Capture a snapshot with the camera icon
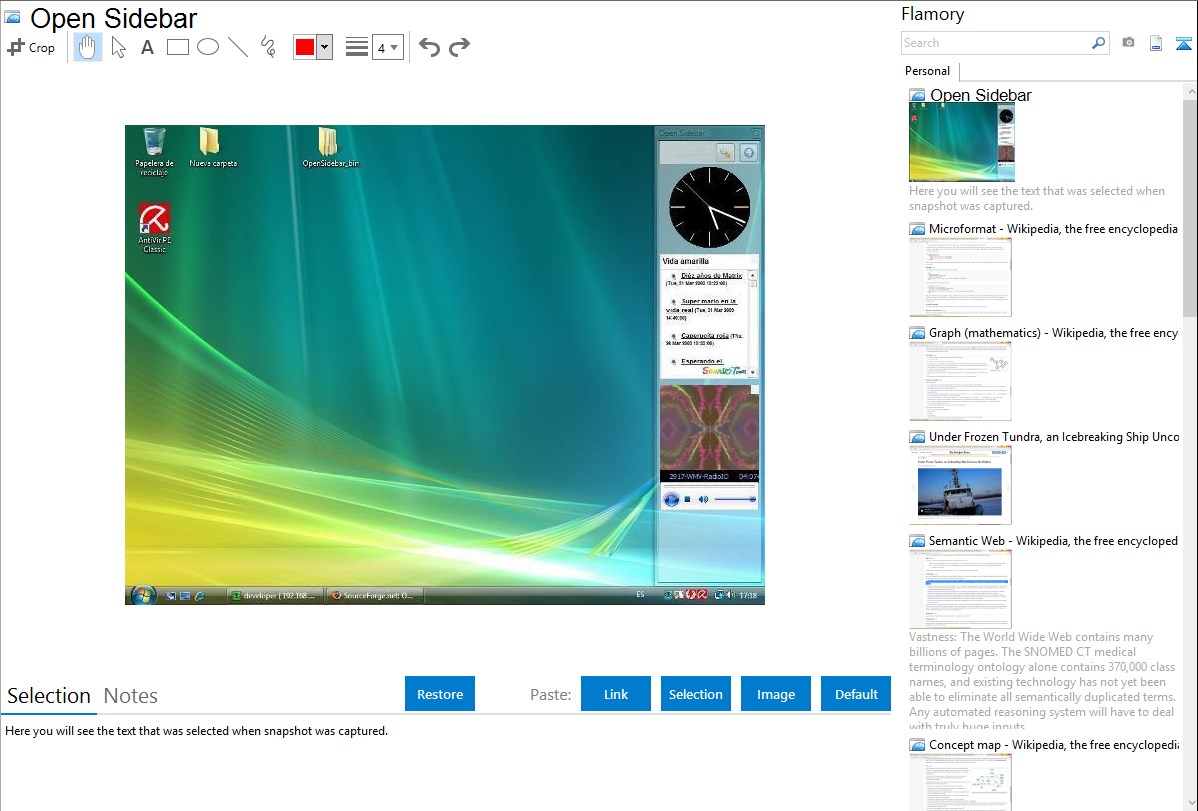The width and height of the screenshot is (1198, 811). point(1128,43)
